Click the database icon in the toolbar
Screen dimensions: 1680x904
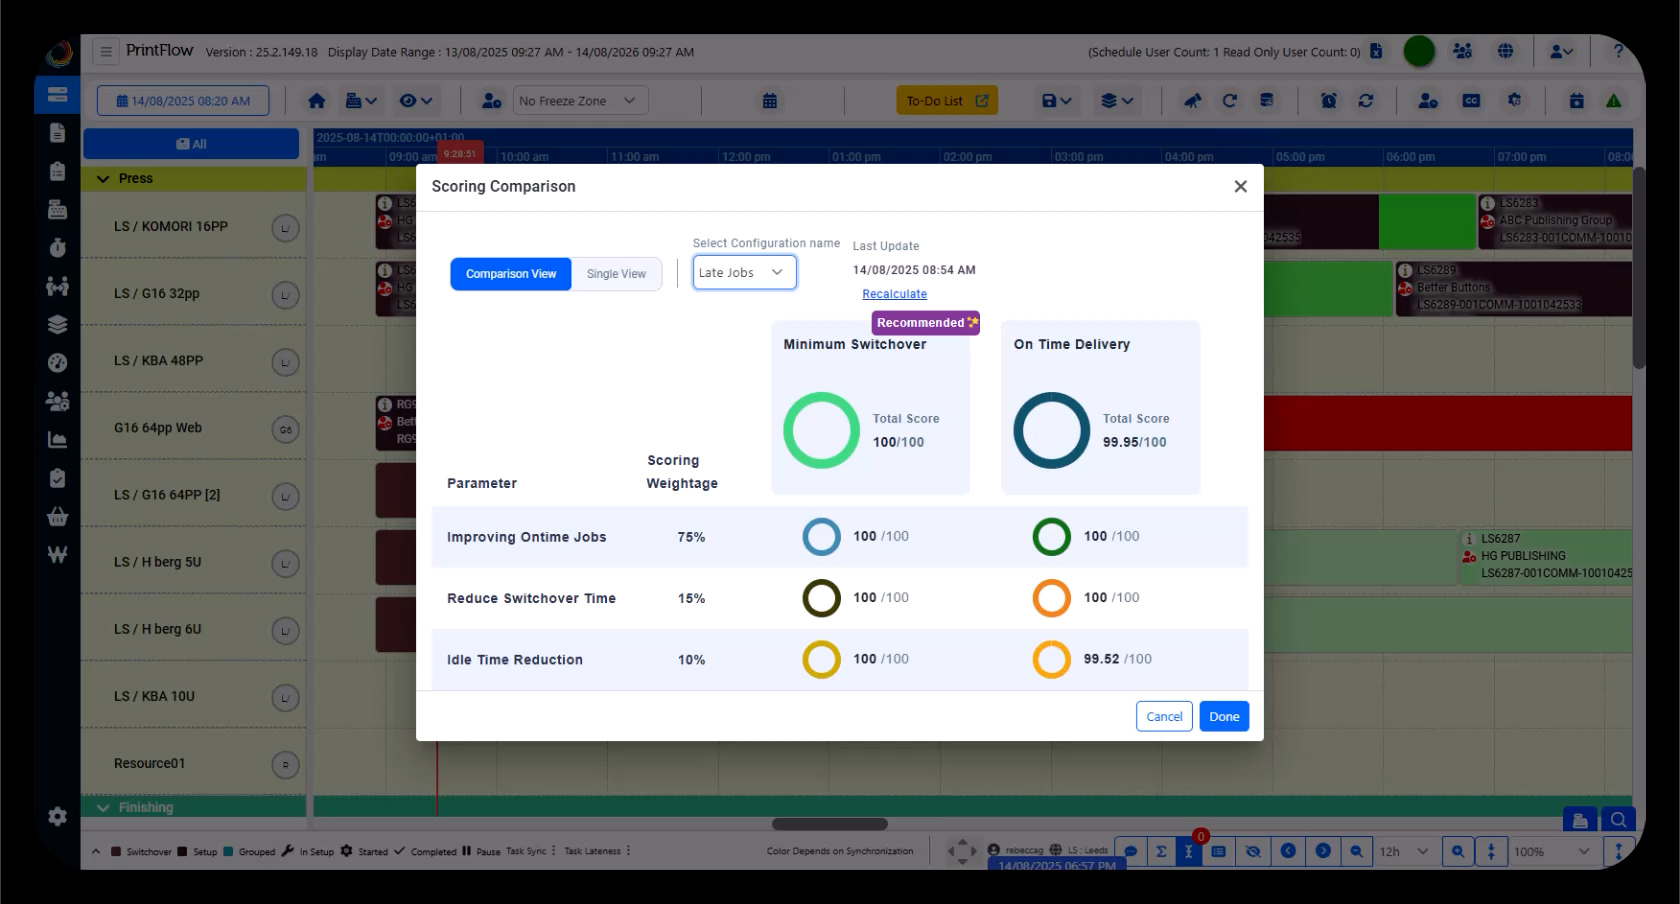pyautogui.click(x=1266, y=100)
